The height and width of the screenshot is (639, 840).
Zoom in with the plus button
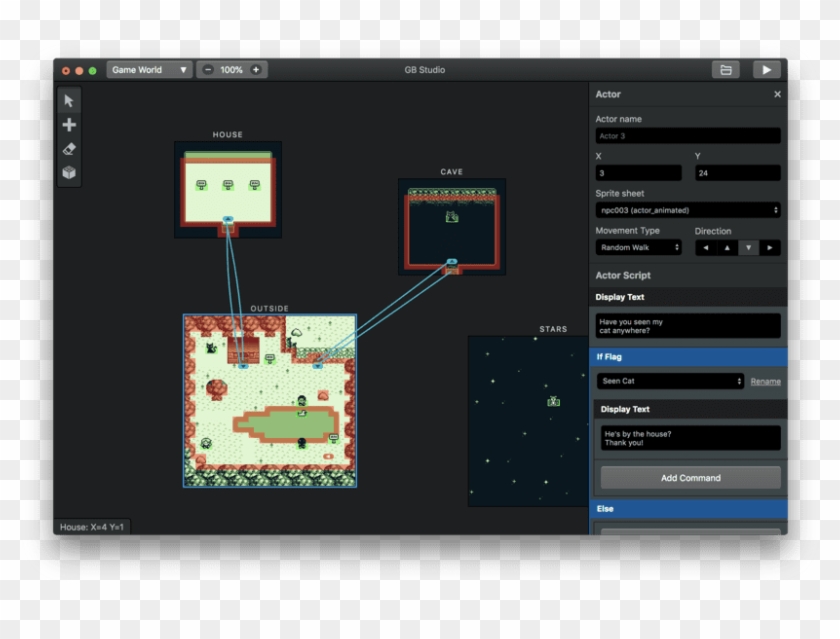tap(256, 70)
